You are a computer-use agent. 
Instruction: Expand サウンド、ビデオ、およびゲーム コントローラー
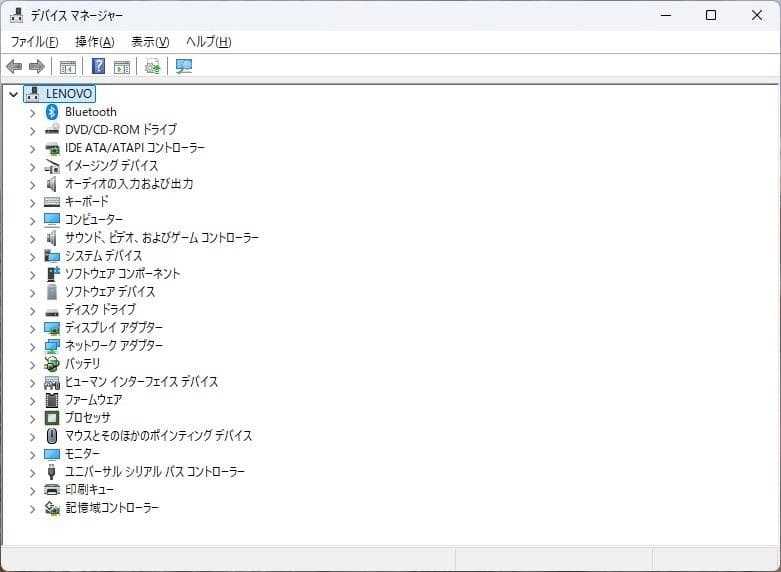(x=32, y=239)
